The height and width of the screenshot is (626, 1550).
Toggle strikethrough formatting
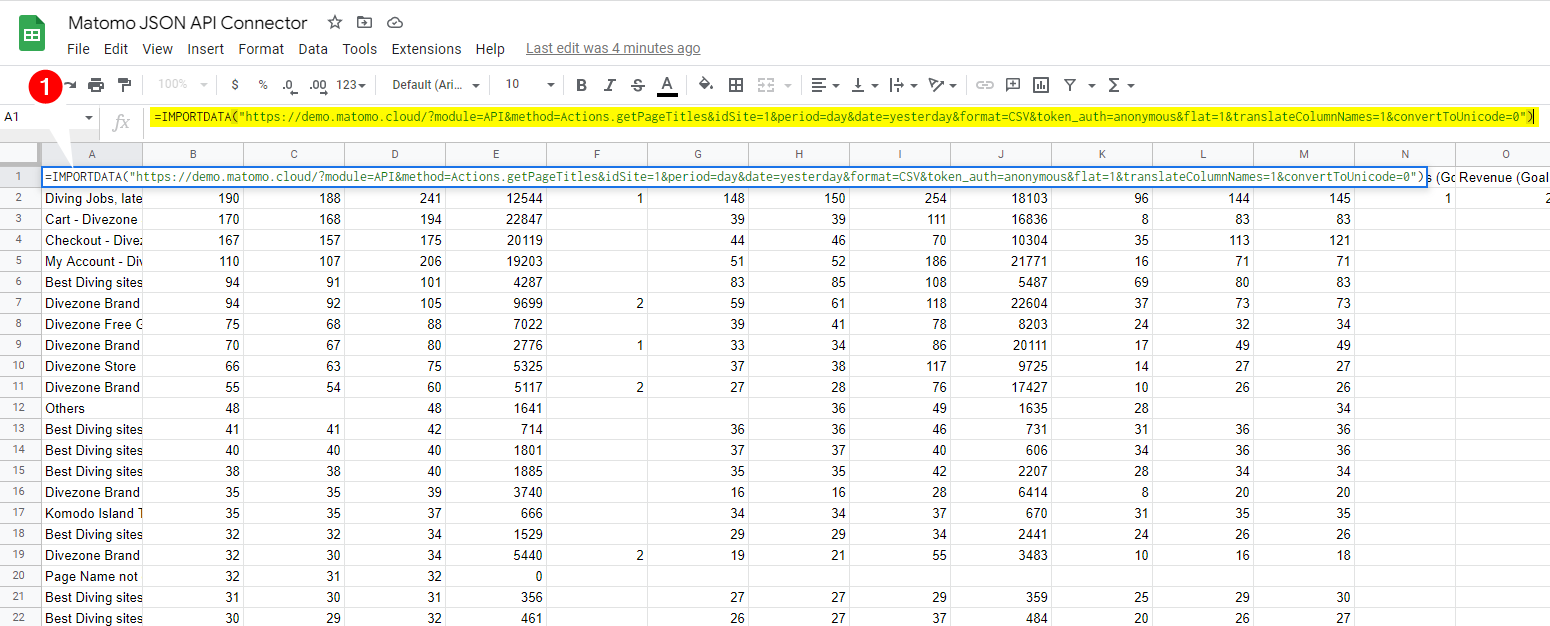(x=637, y=85)
